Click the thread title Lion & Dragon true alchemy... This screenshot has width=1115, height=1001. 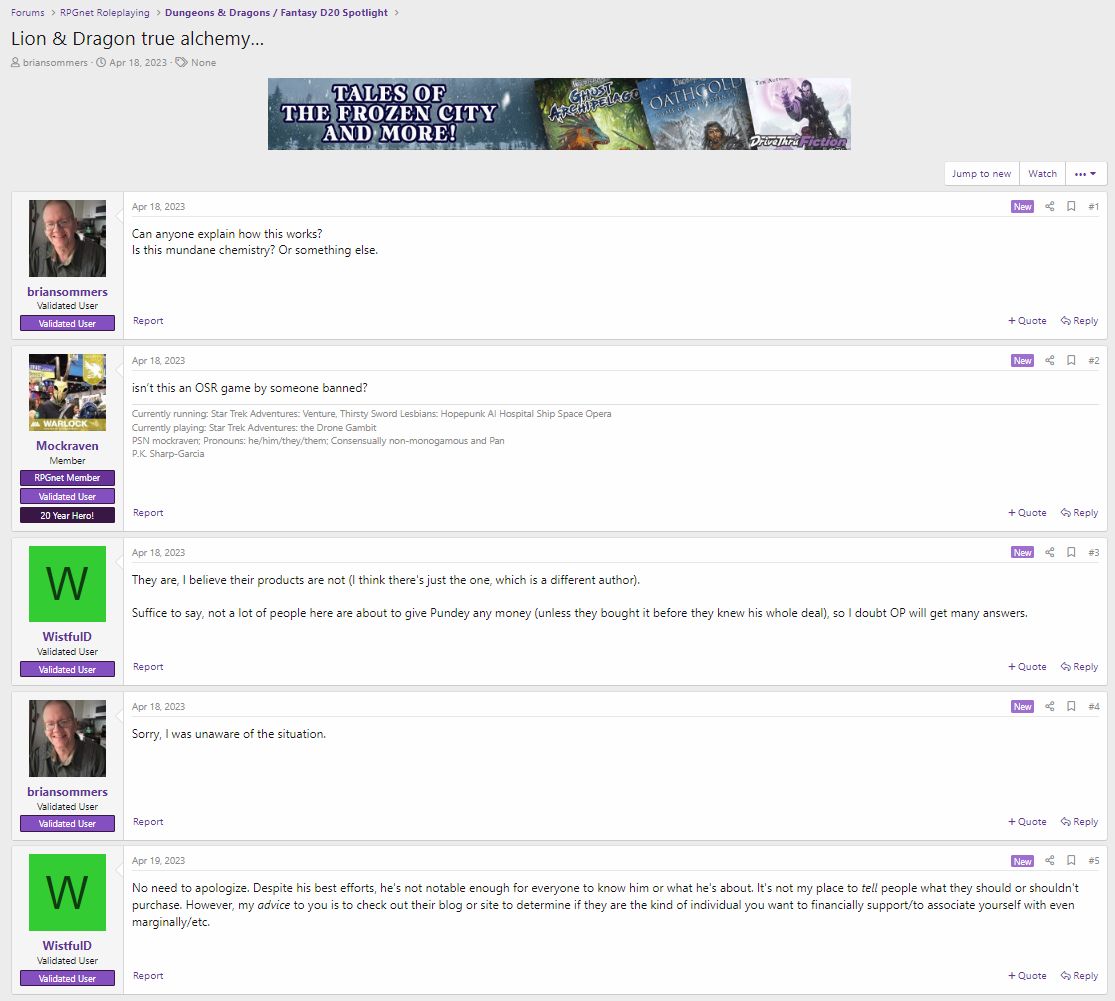point(137,38)
